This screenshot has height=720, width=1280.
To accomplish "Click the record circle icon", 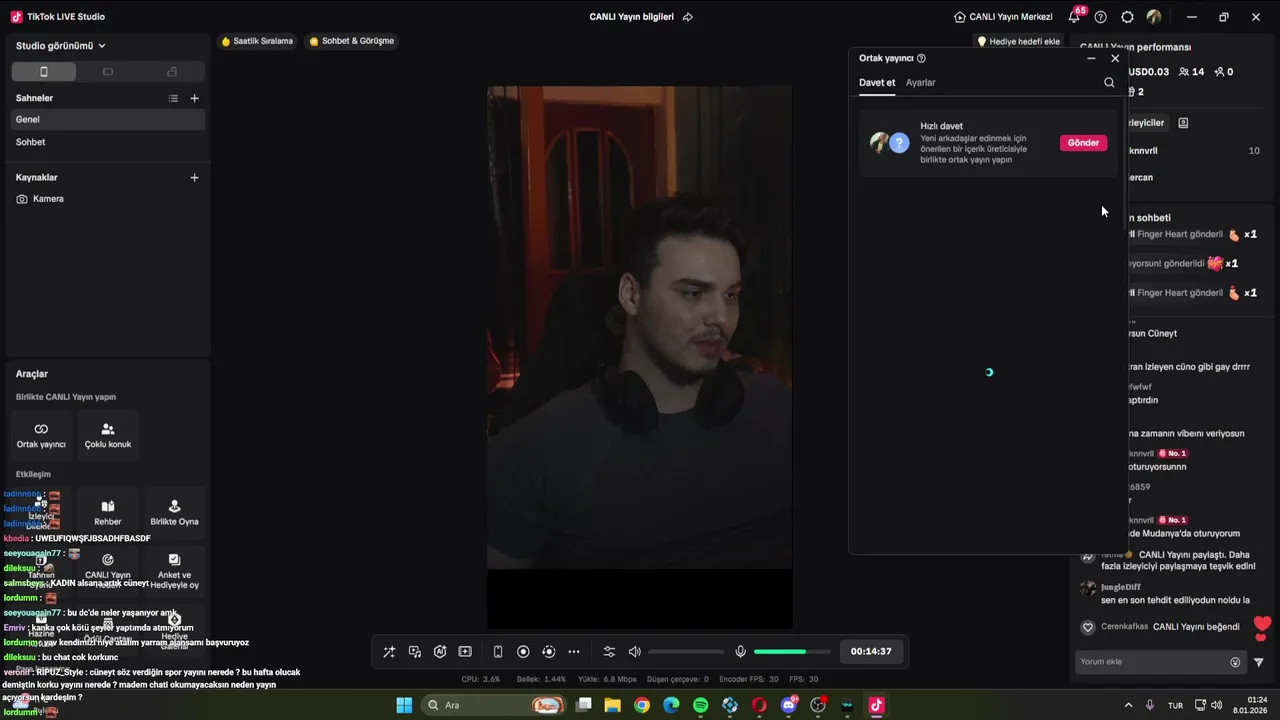I will tap(523, 652).
